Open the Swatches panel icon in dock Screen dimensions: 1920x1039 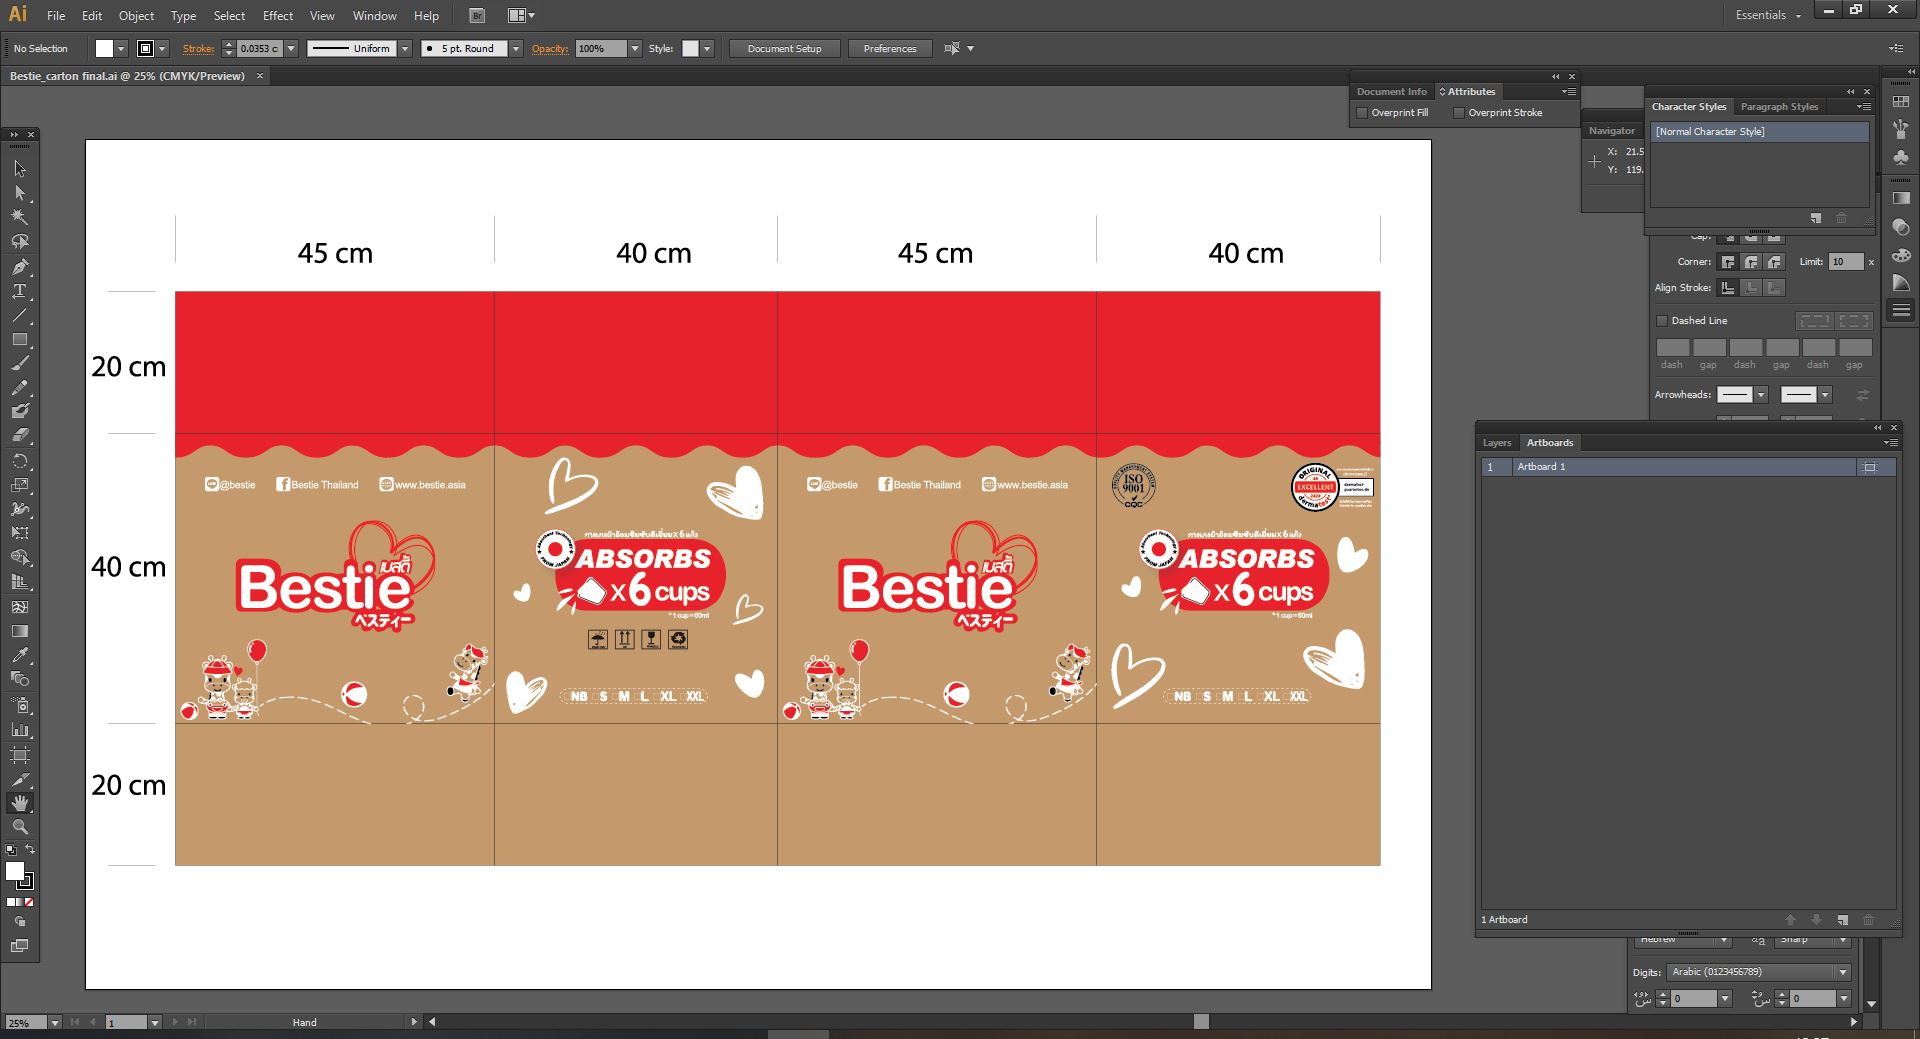(1901, 102)
